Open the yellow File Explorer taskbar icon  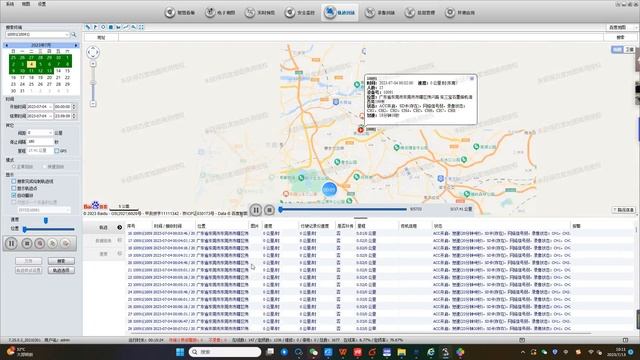click(x=402, y=352)
